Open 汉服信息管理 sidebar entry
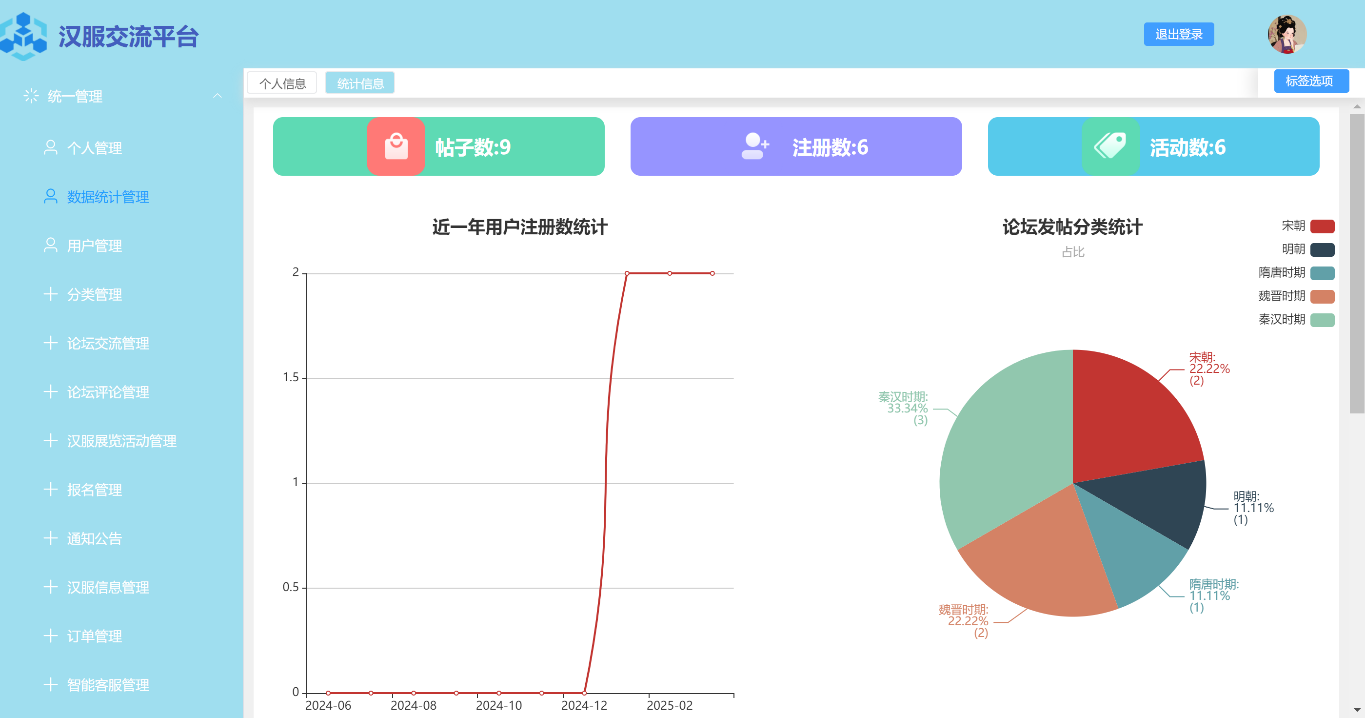The height and width of the screenshot is (718, 1365). point(121,588)
